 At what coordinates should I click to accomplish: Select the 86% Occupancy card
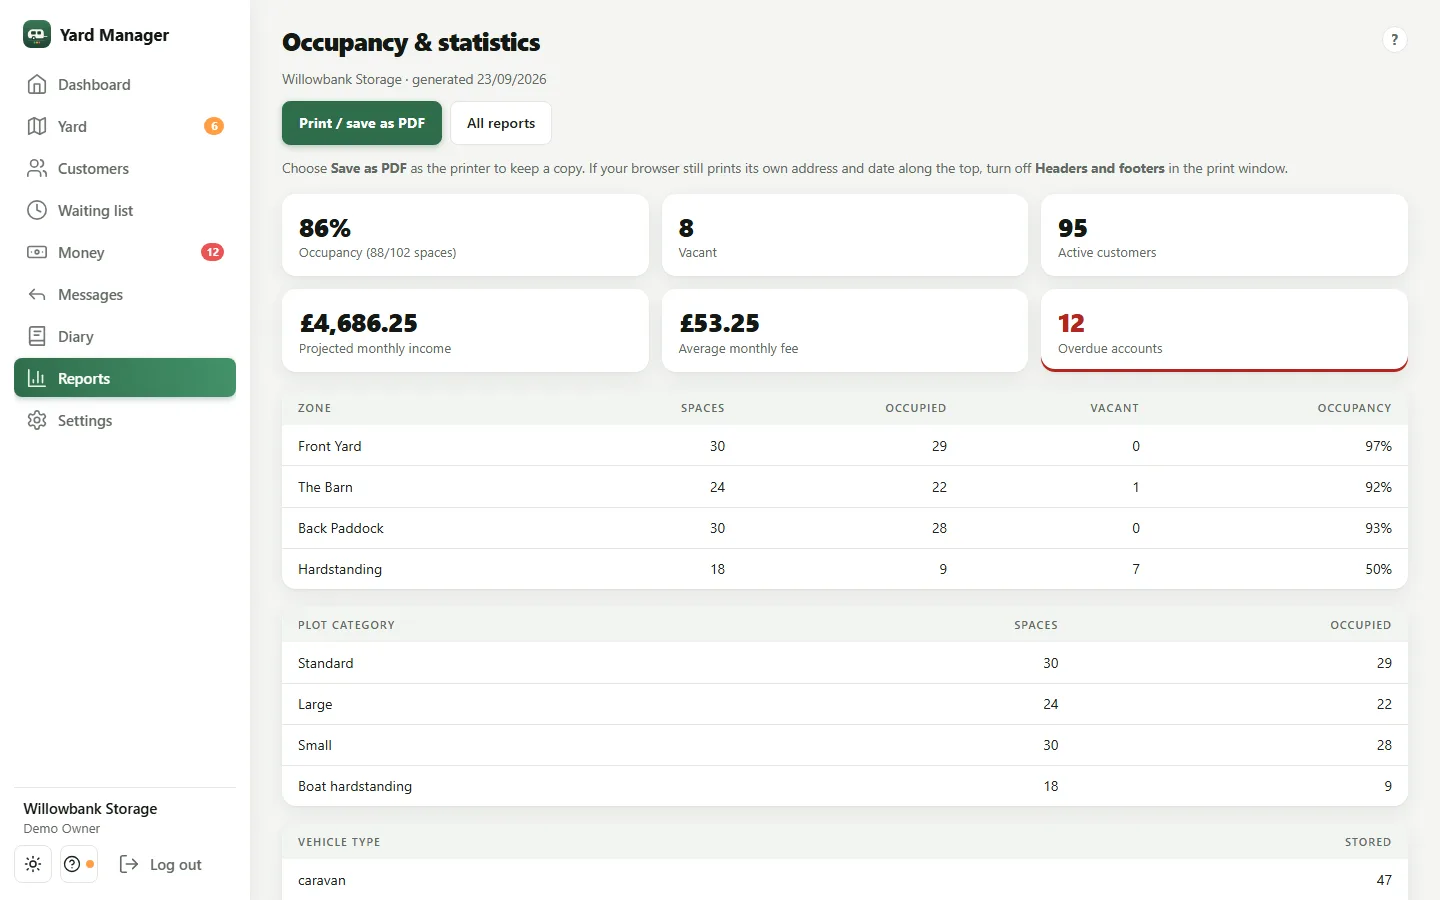click(465, 235)
